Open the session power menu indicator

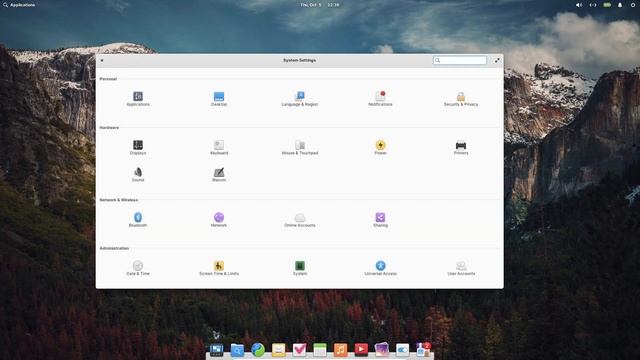click(x=633, y=5)
